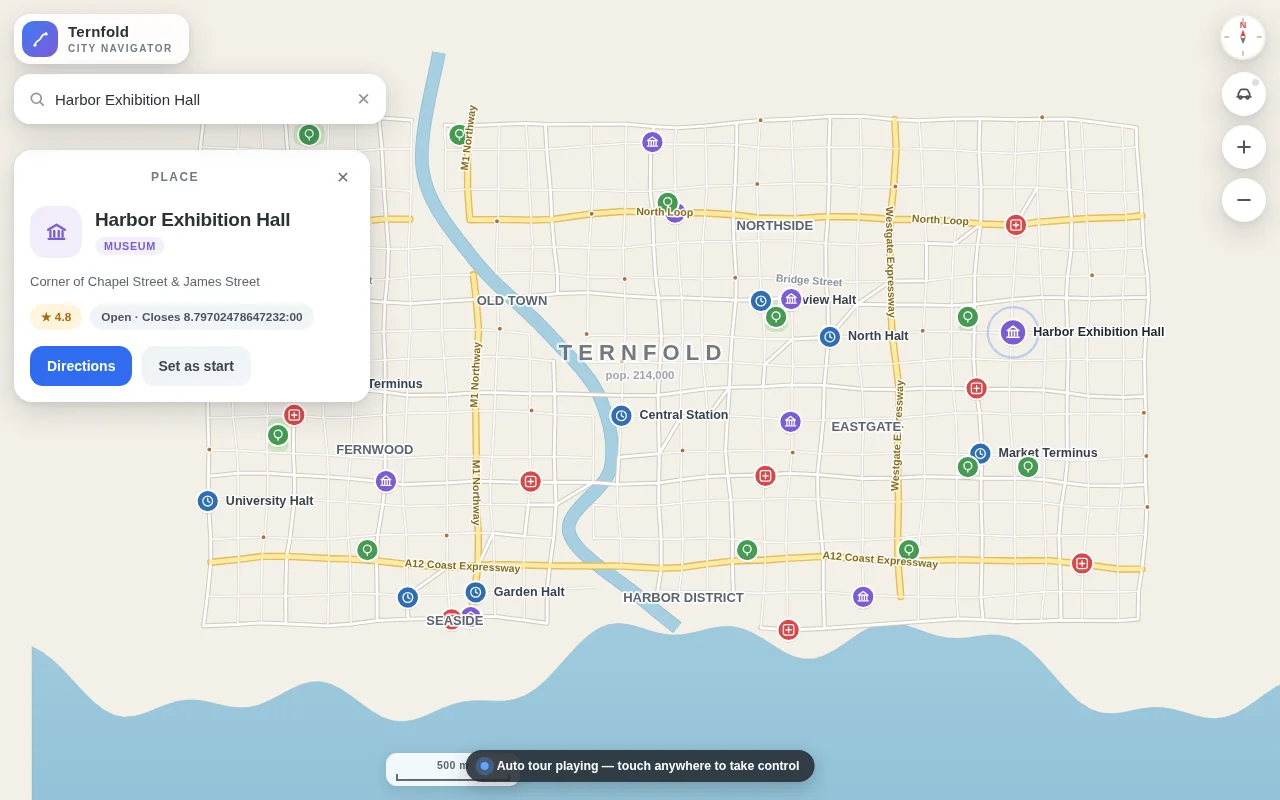The width and height of the screenshot is (1280, 800).
Task: Clear the search field with the X
Action: (x=363, y=99)
